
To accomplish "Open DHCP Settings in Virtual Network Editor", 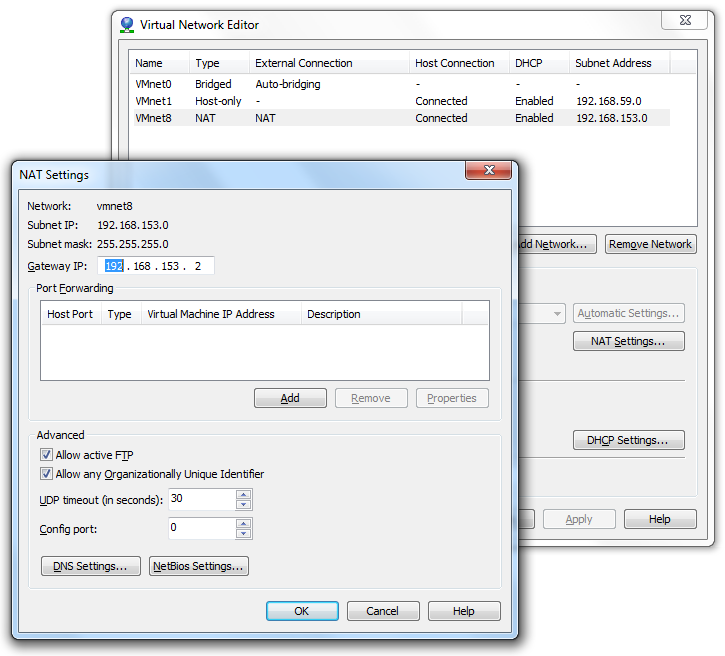I will 629,440.
